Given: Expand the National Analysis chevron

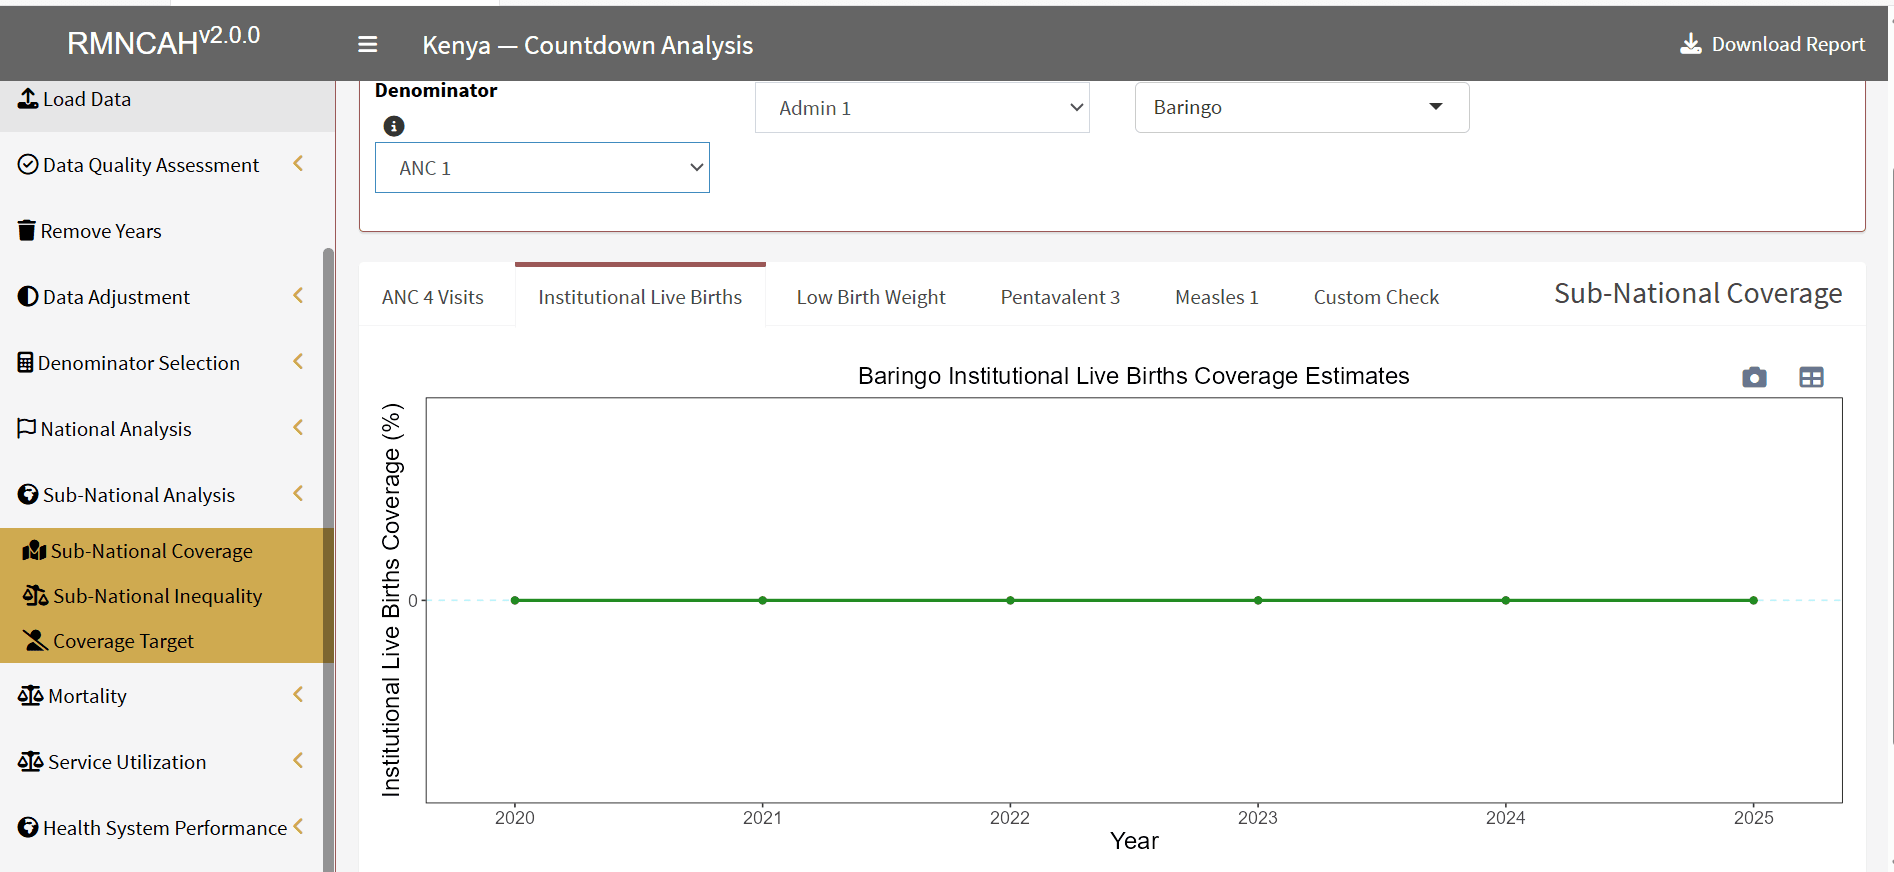Looking at the screenshot, I should point(298,428).
